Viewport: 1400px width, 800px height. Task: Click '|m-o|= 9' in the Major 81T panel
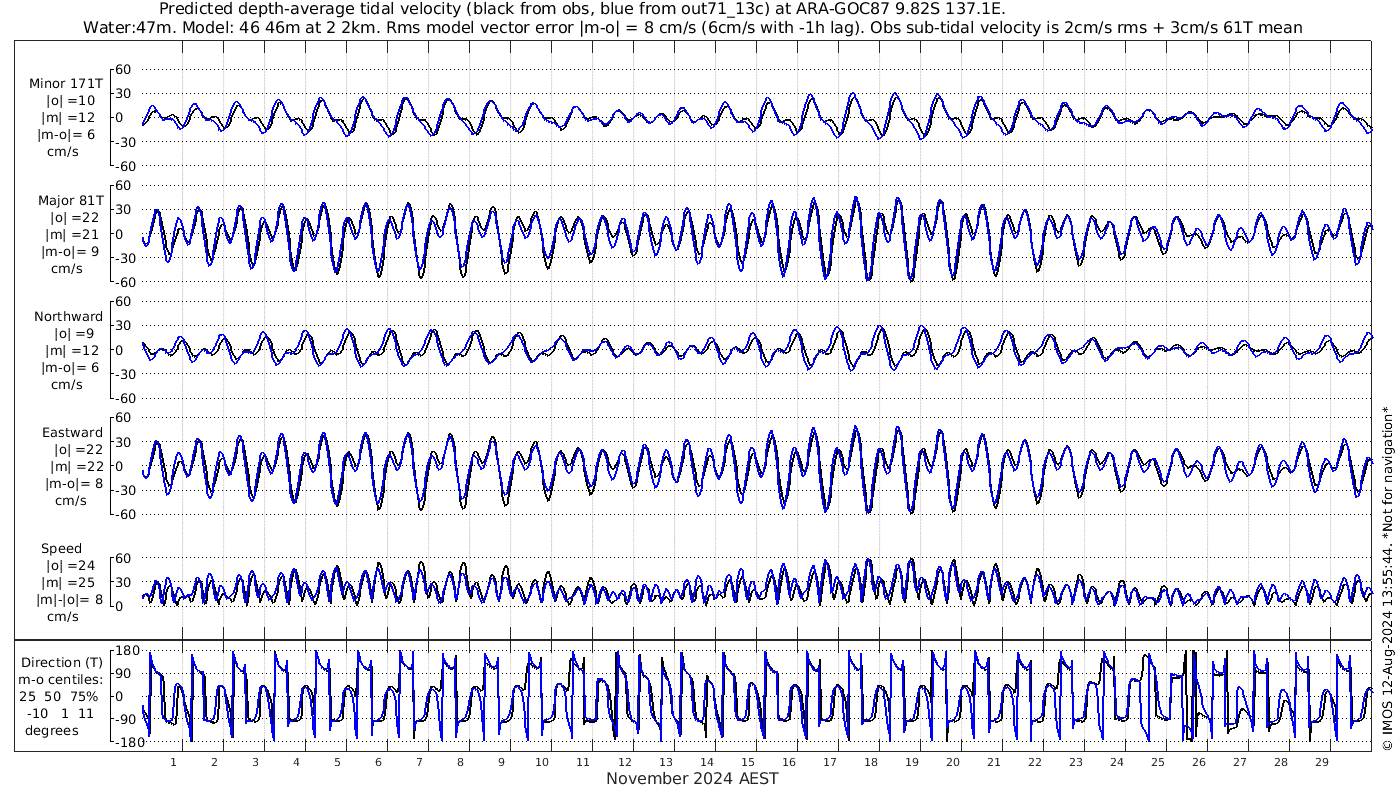[69, 252]
